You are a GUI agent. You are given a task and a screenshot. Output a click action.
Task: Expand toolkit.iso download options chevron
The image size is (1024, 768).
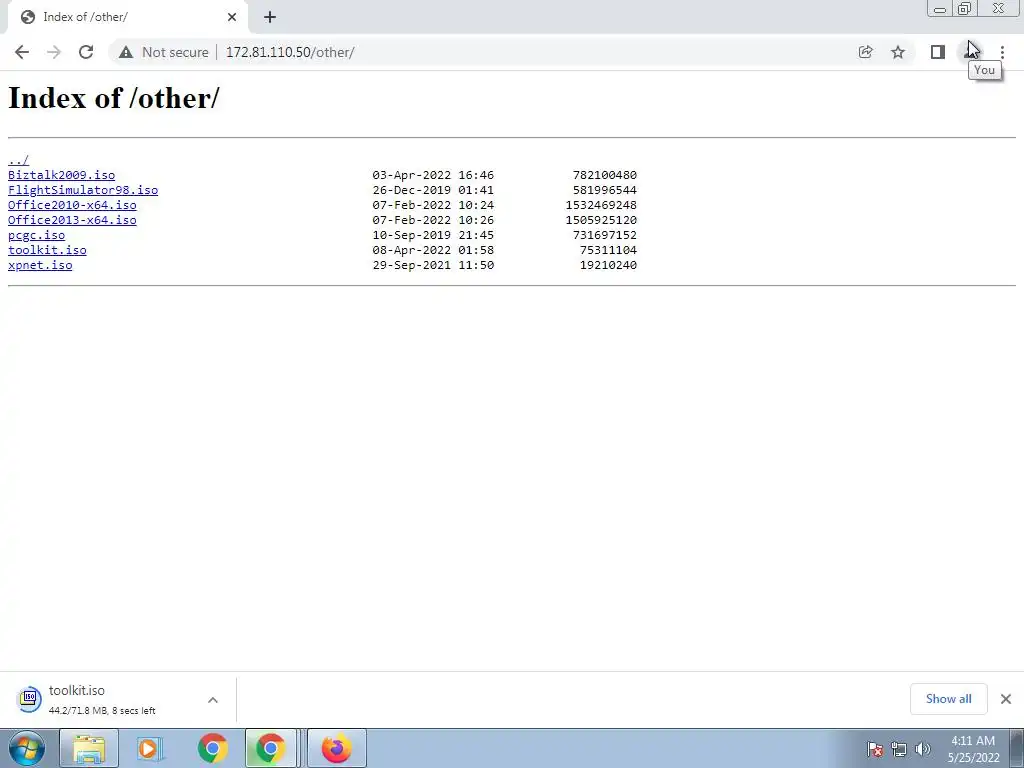[213, 700]
